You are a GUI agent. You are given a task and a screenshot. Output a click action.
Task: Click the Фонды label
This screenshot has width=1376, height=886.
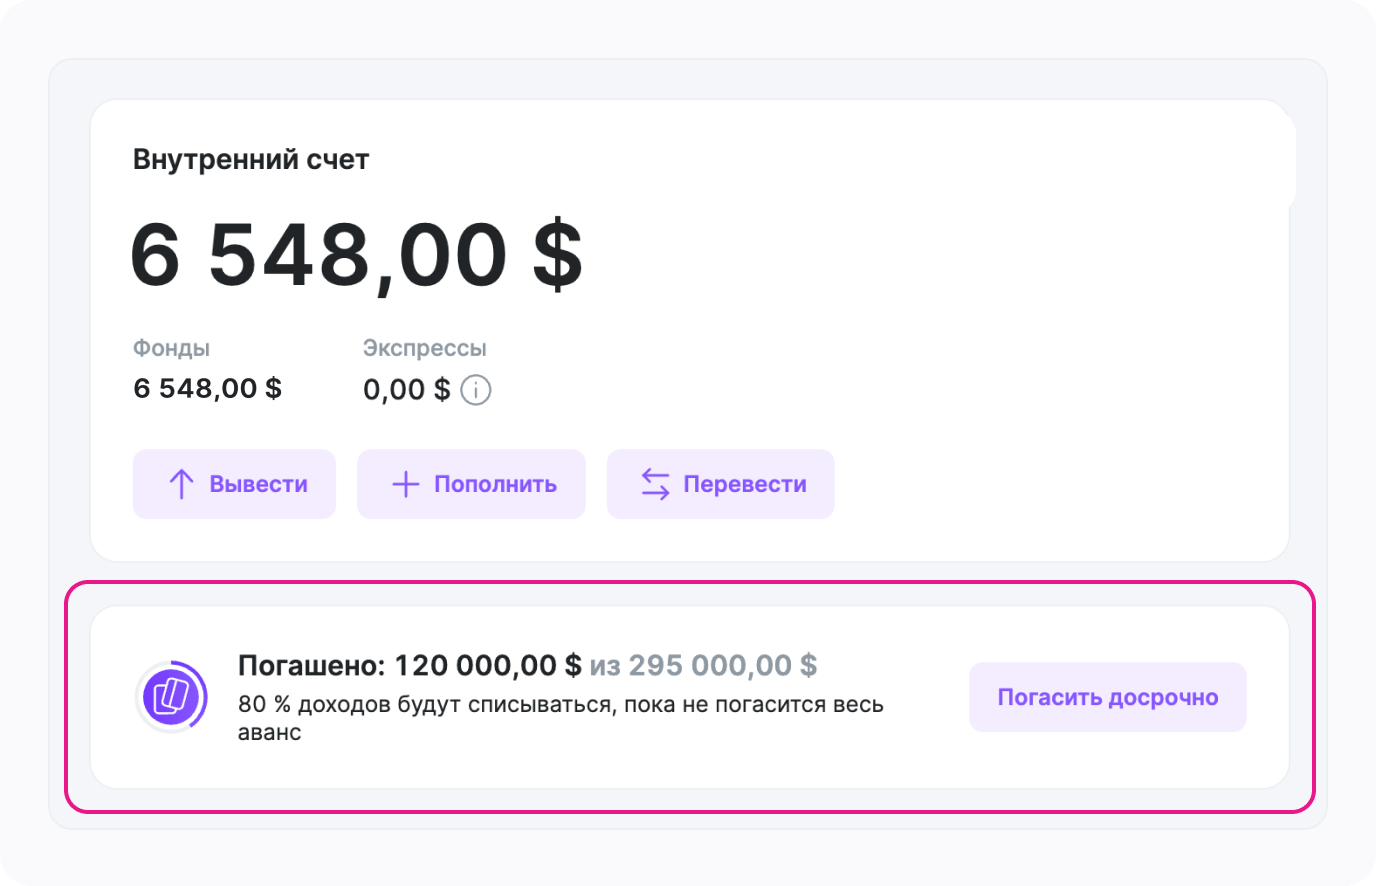tap(171, 348)
